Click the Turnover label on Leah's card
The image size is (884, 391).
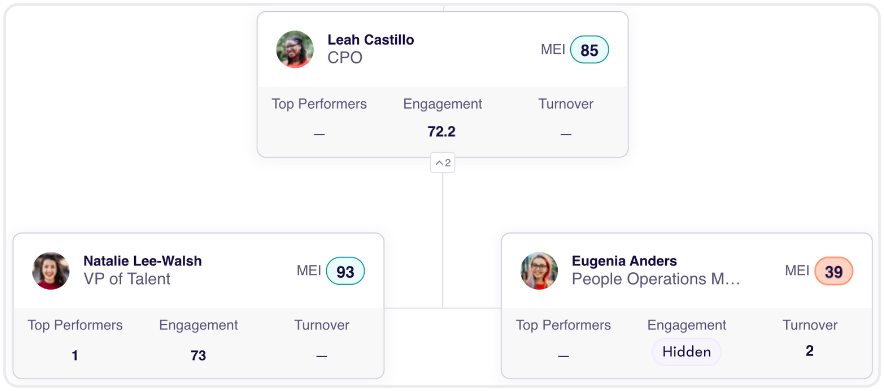click(x=565, y=104)
